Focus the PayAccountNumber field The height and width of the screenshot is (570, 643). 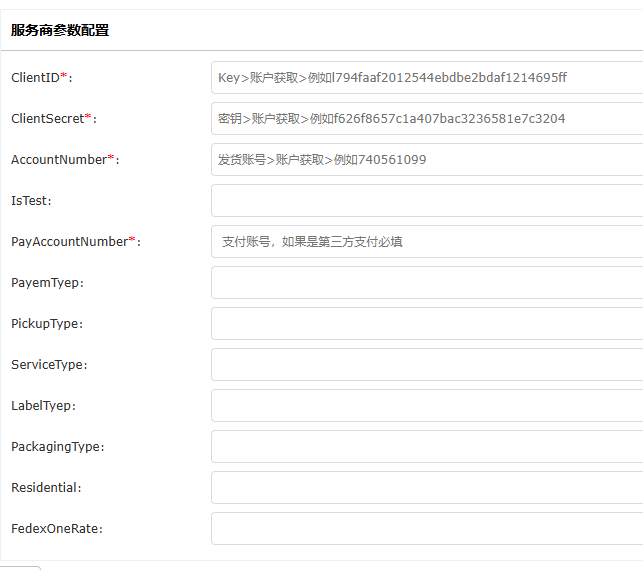pos(426,242)
